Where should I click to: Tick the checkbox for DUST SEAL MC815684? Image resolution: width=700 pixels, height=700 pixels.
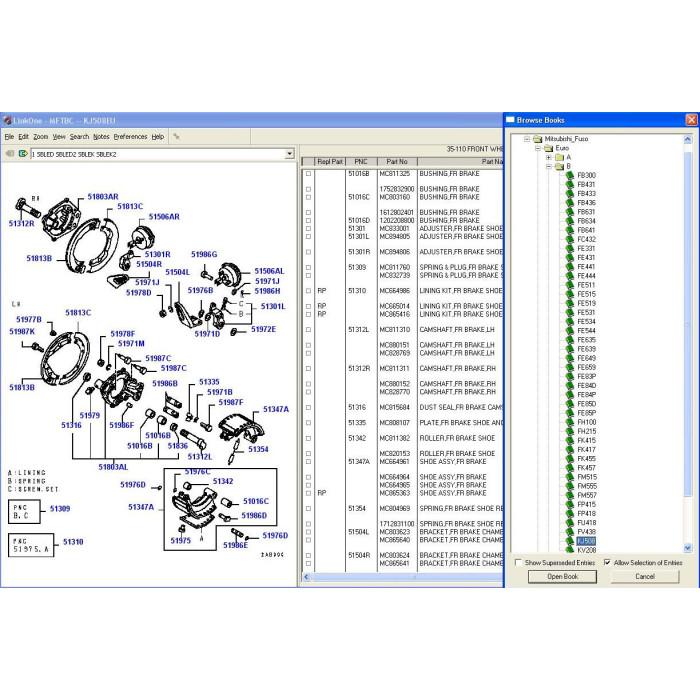(x=308, y=408)
